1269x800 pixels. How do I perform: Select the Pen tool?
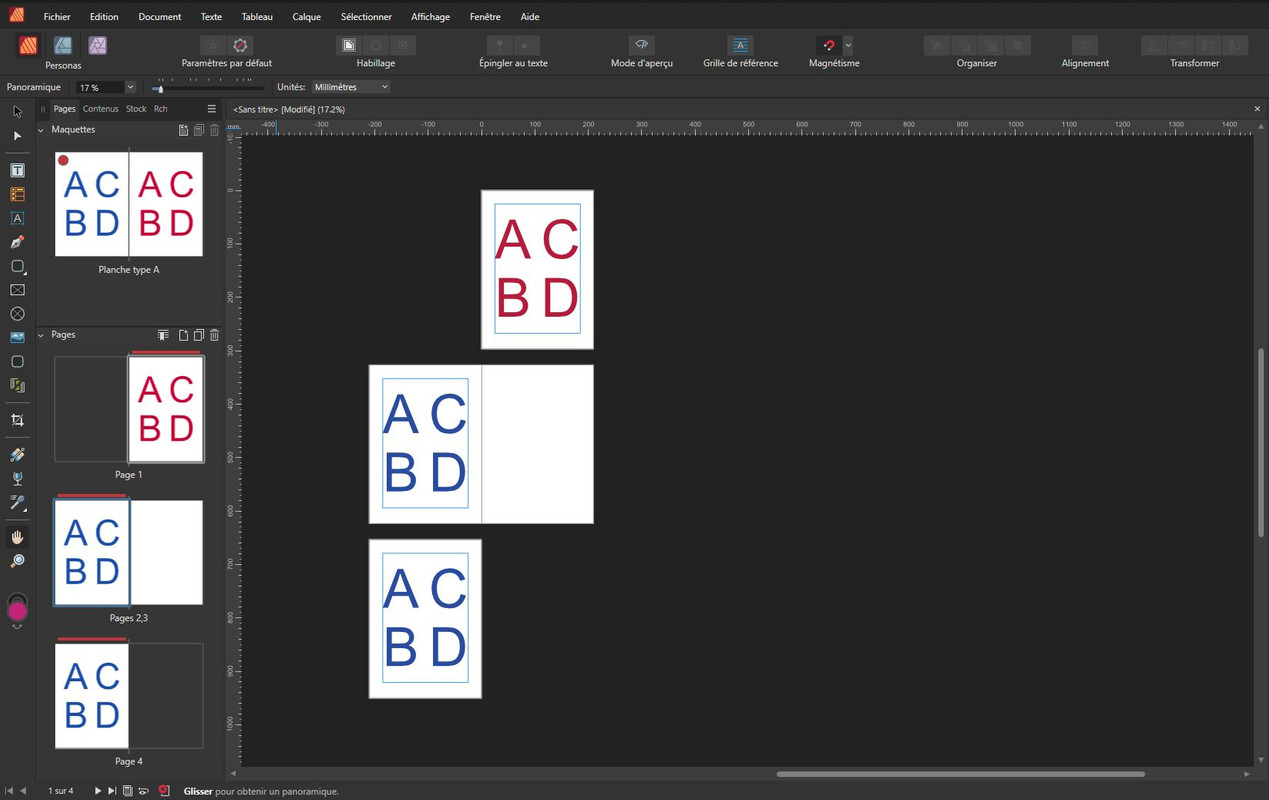[x=17, y=242]
